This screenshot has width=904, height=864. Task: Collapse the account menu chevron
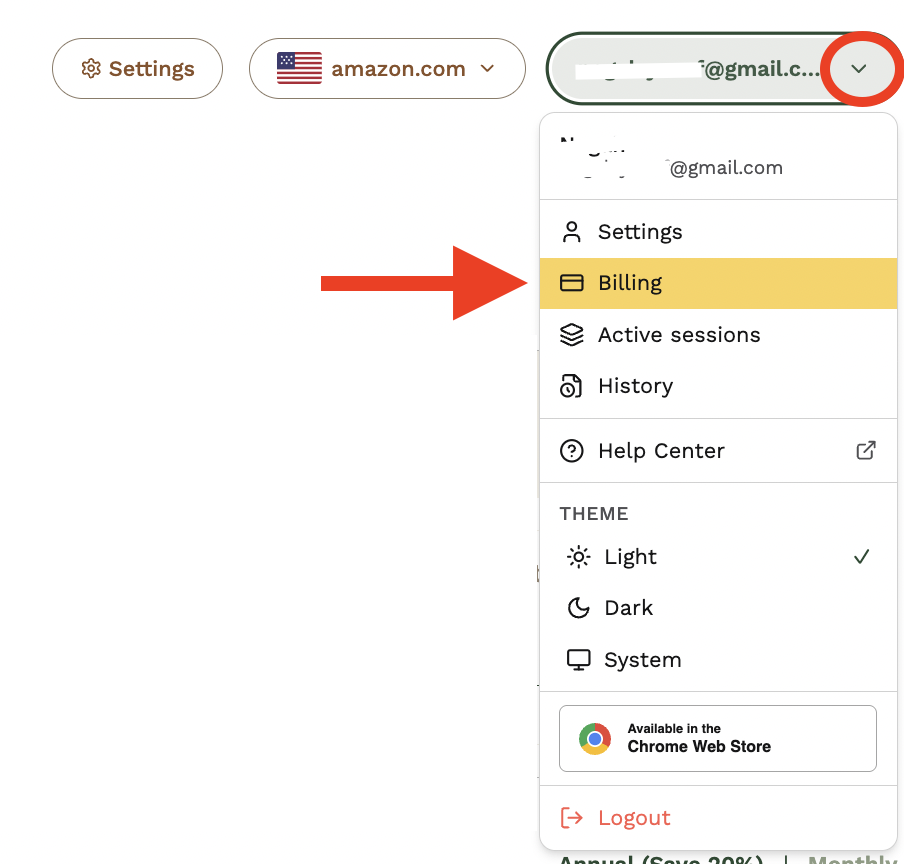point(859,69)
